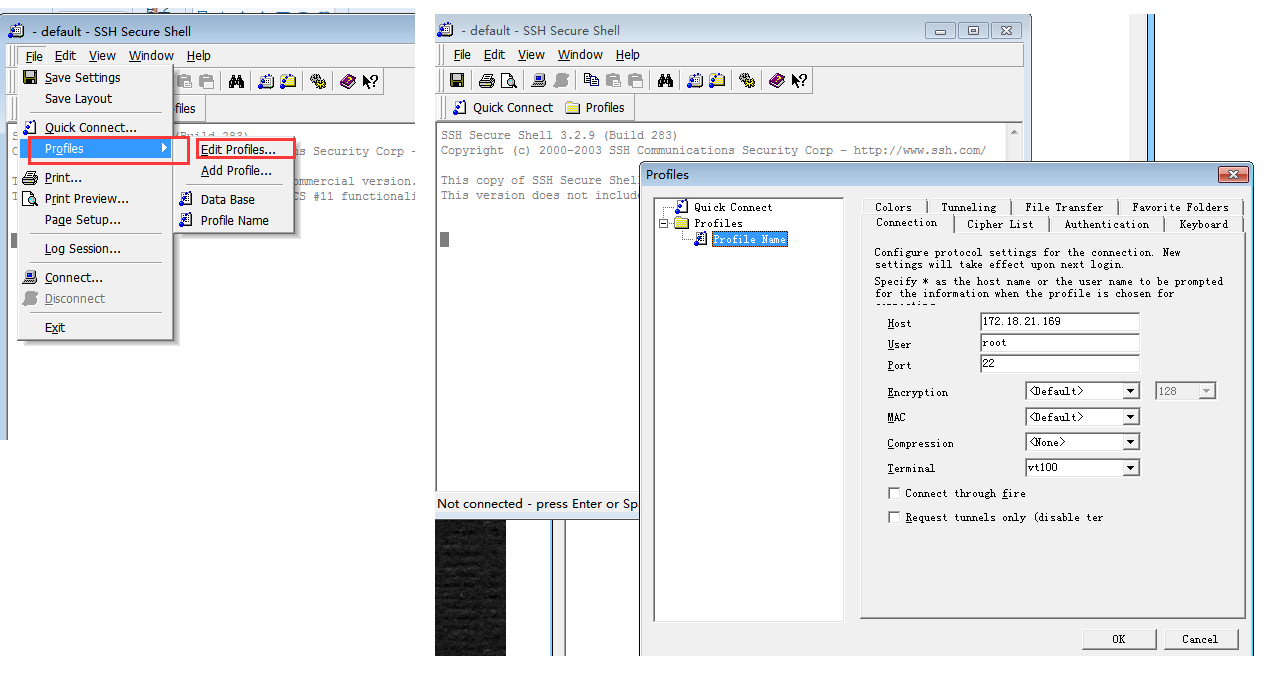Click binoculars Find icon in right window toolbar
This screenshot has width=1276, height=679.
click(x=667, y=81)
